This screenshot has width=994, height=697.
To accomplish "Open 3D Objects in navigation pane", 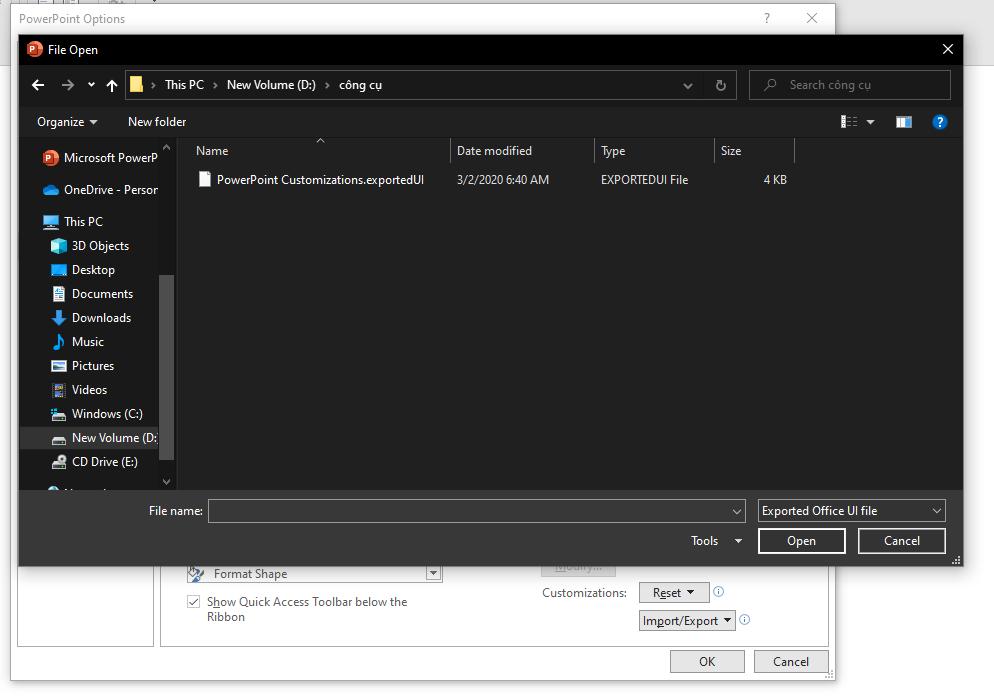I will [100, 246].
